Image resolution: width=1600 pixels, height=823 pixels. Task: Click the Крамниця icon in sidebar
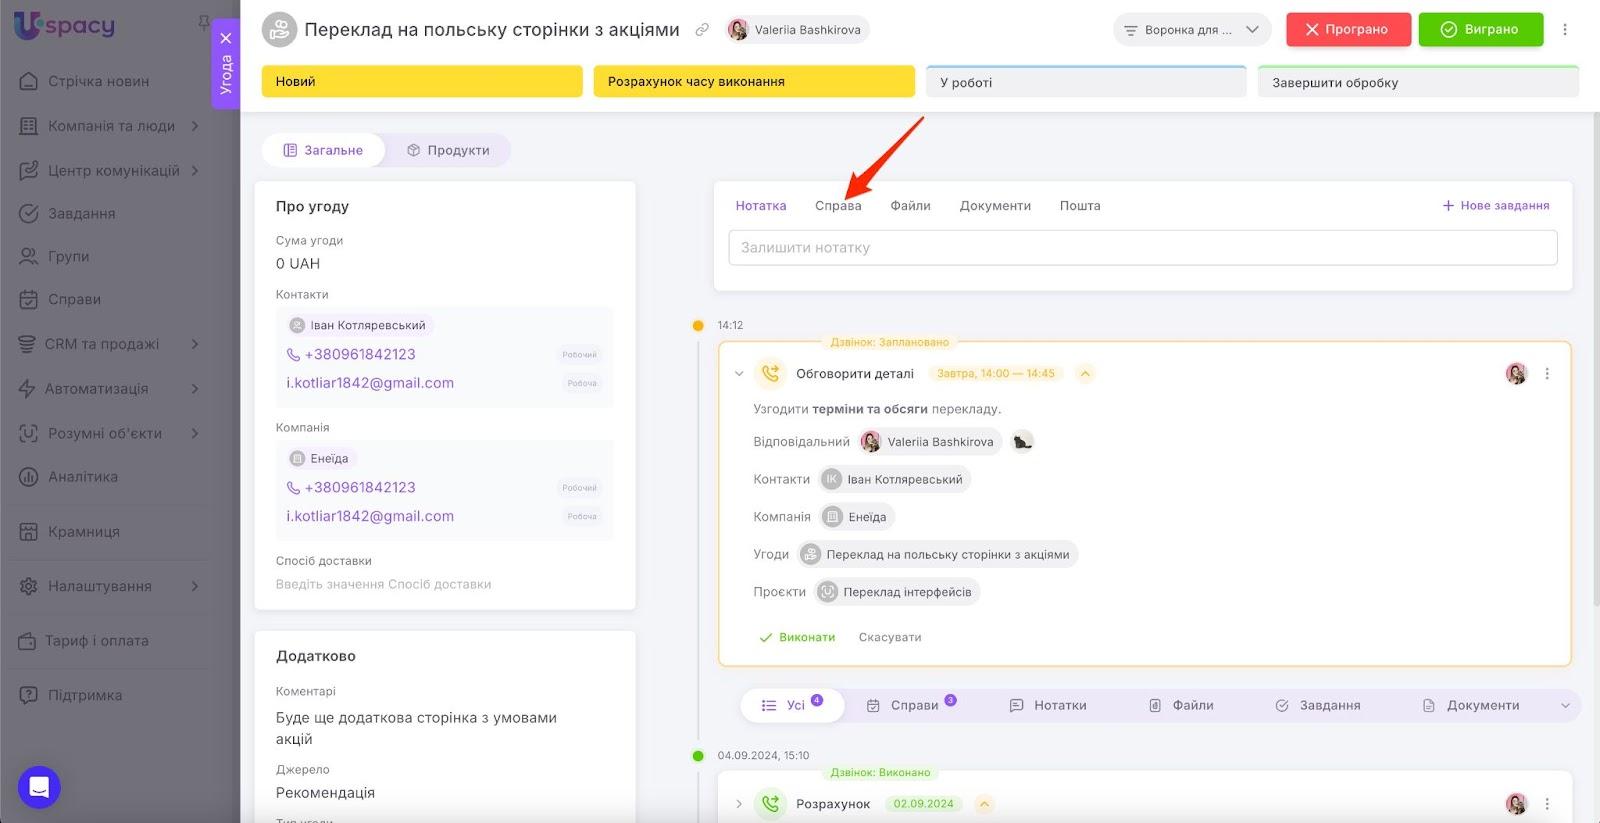click(29, 532)
